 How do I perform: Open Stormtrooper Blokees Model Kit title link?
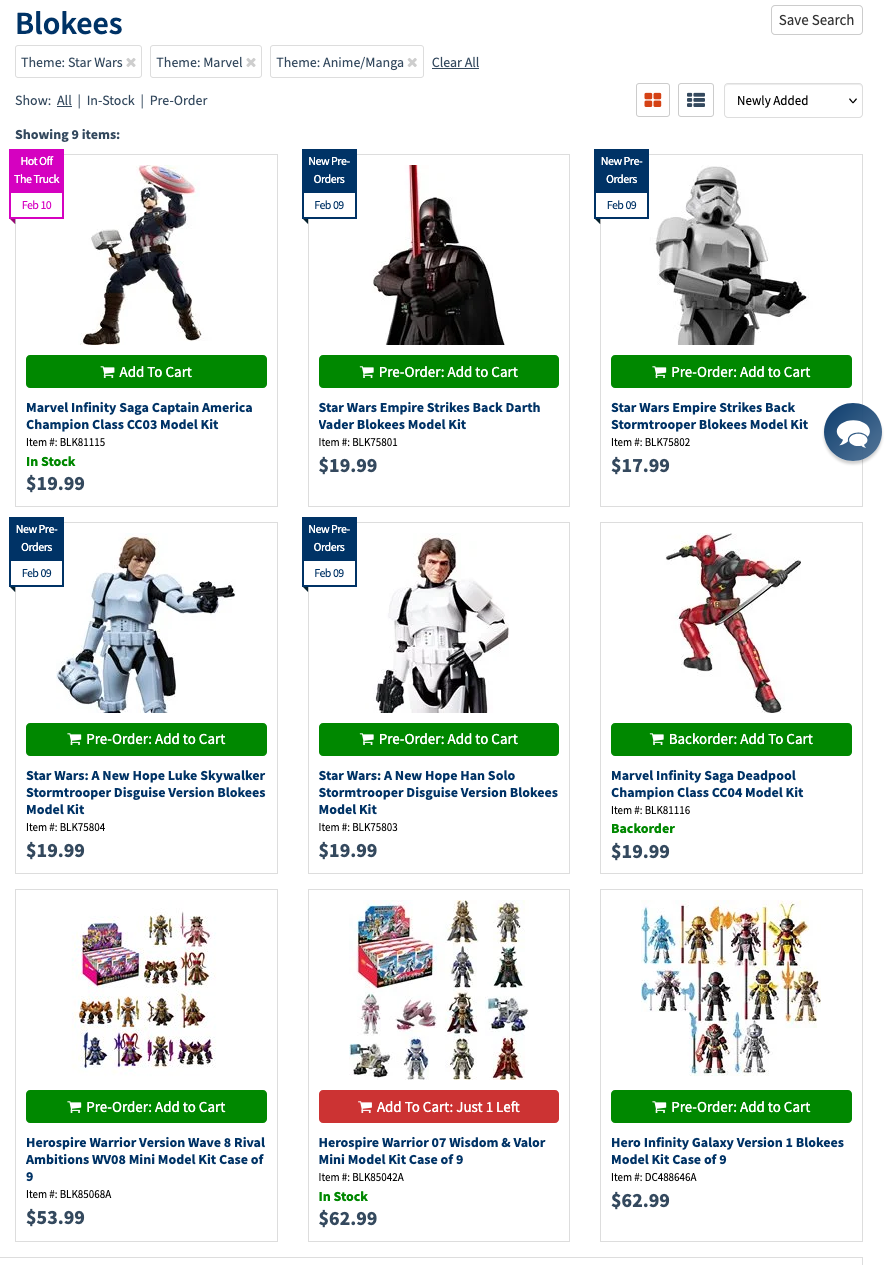pyautogui.click(x=709, y=416)
